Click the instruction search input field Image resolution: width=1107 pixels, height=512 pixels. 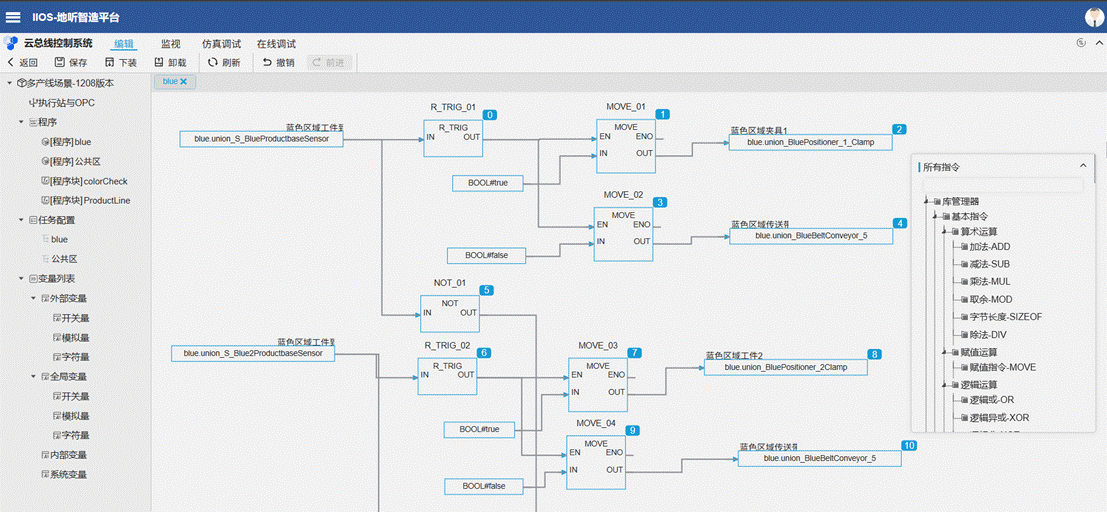1002,185
